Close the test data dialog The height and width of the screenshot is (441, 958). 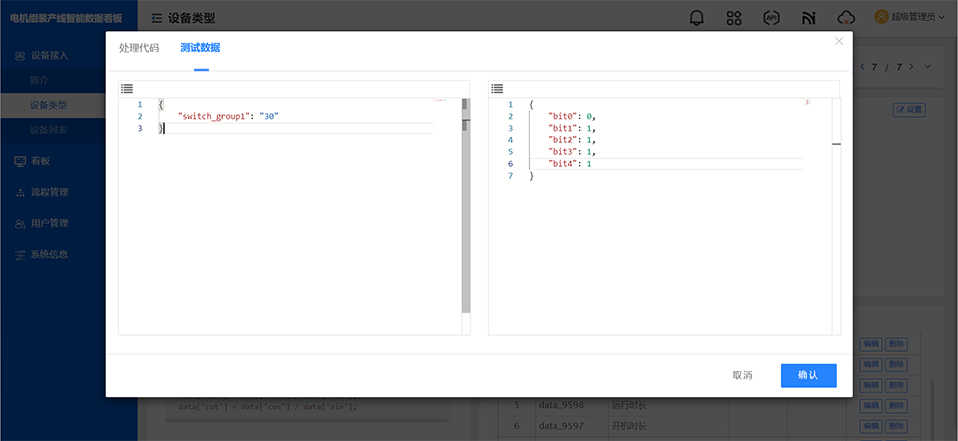coord(839,42)
